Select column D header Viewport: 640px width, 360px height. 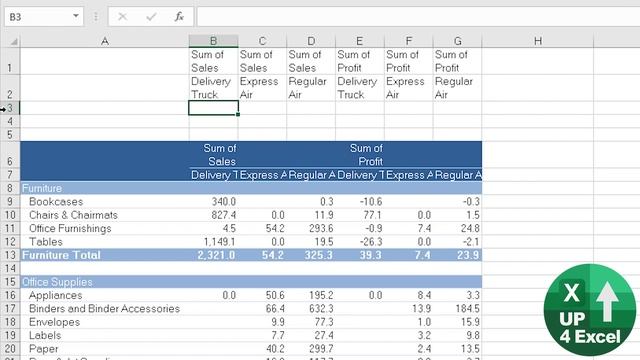(x=311, y=41)
